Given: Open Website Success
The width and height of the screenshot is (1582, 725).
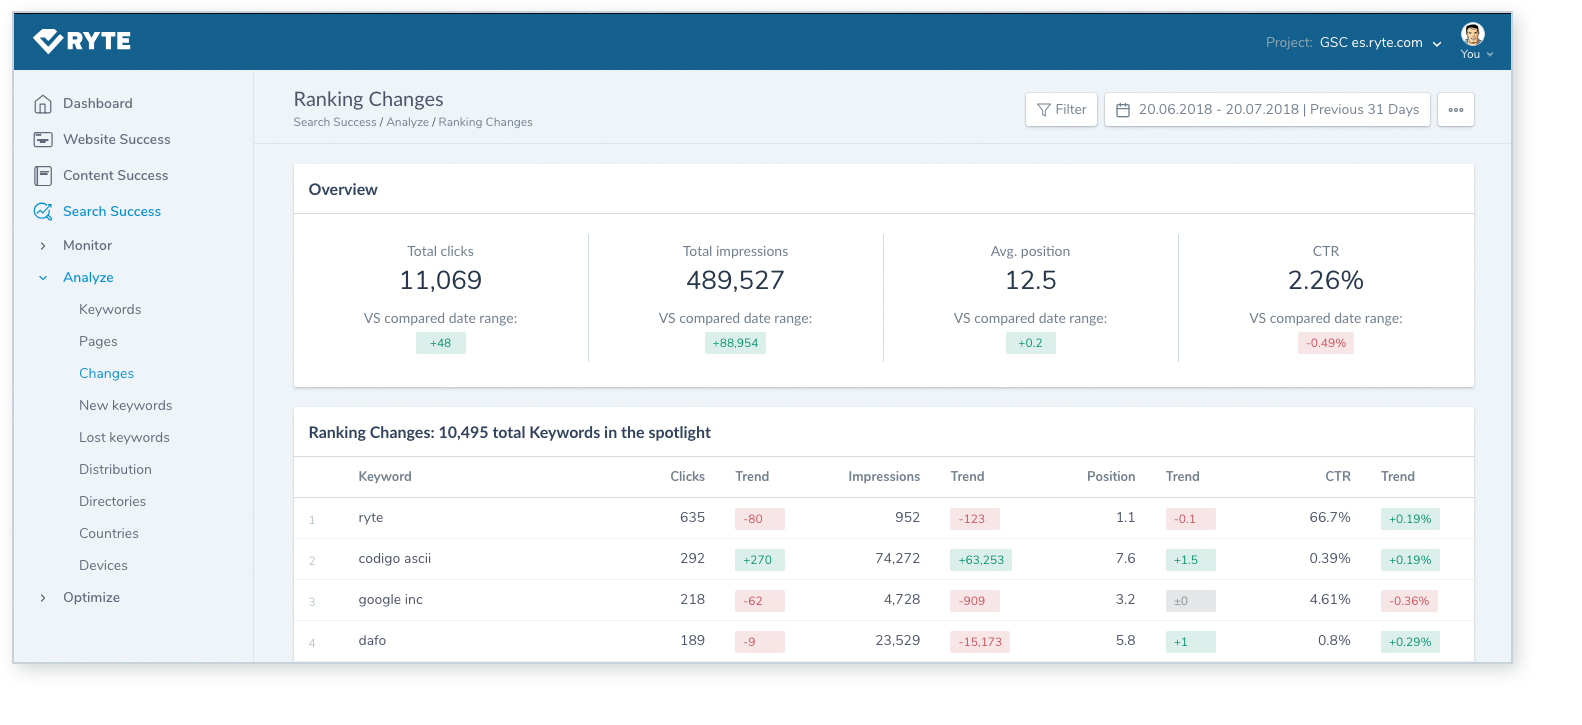Looking at the screenshot, I should [117, 140].
